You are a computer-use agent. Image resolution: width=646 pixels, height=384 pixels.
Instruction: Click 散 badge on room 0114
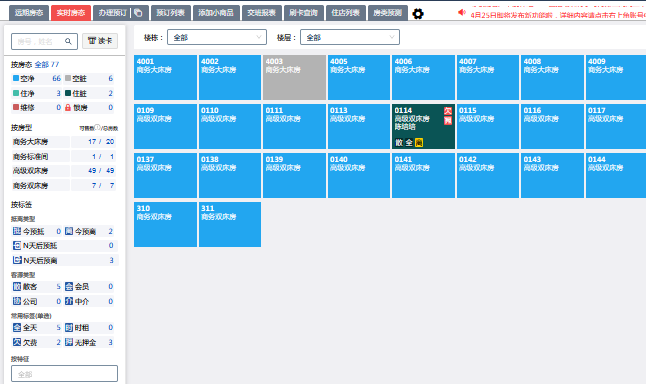(x=399, y=143)
